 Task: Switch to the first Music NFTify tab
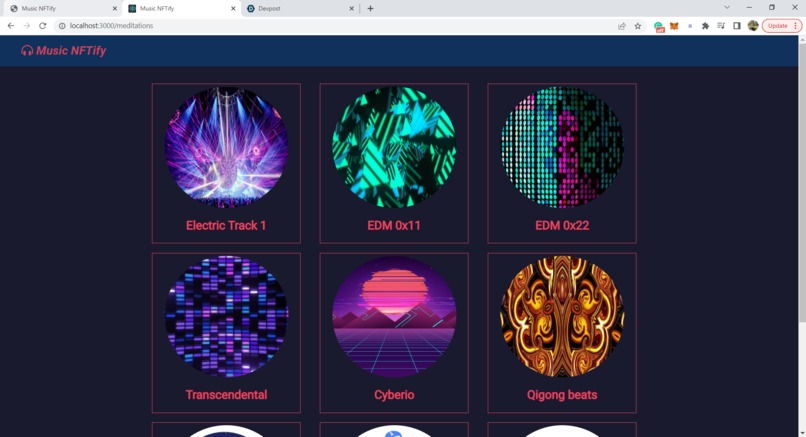tap(62, 8)
